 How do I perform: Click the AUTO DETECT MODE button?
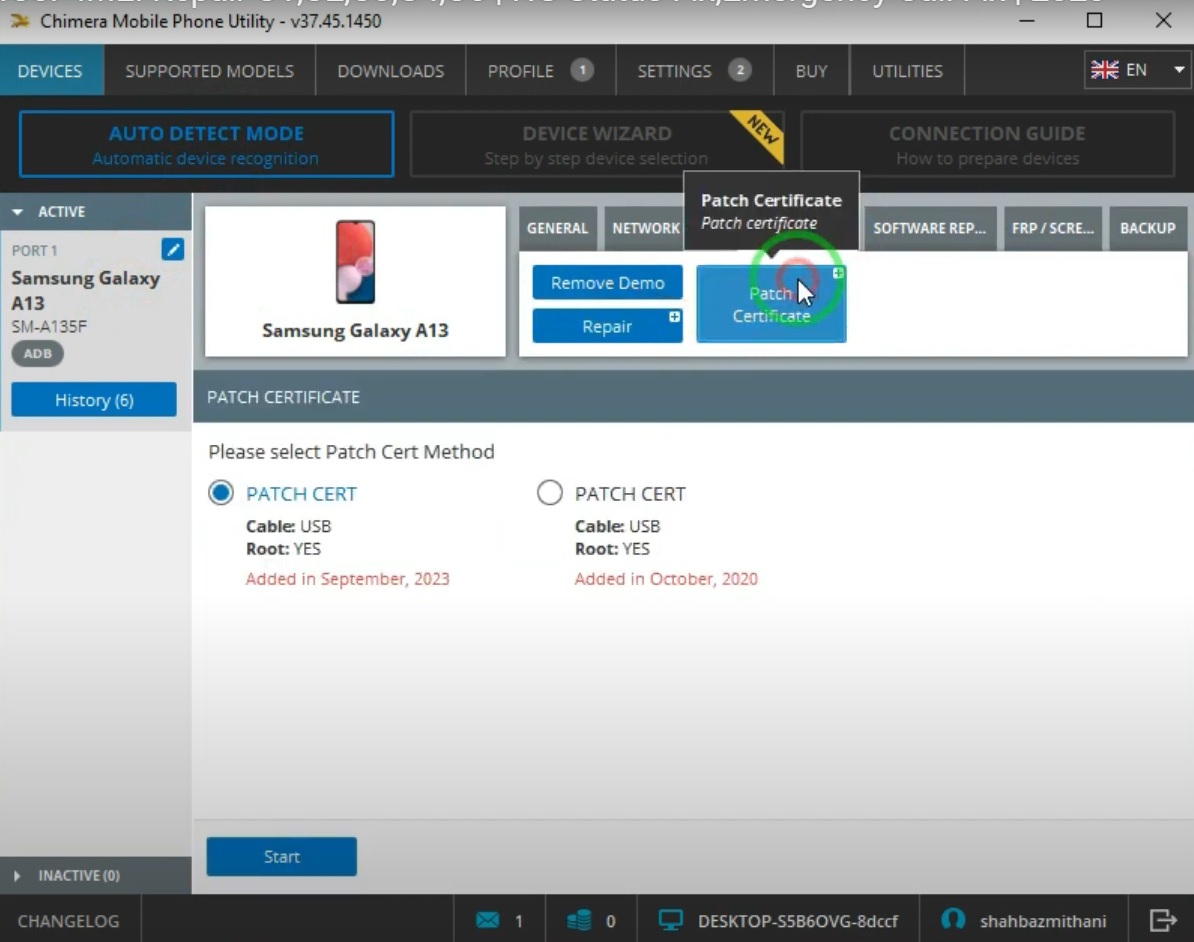(x=206, y=144)
